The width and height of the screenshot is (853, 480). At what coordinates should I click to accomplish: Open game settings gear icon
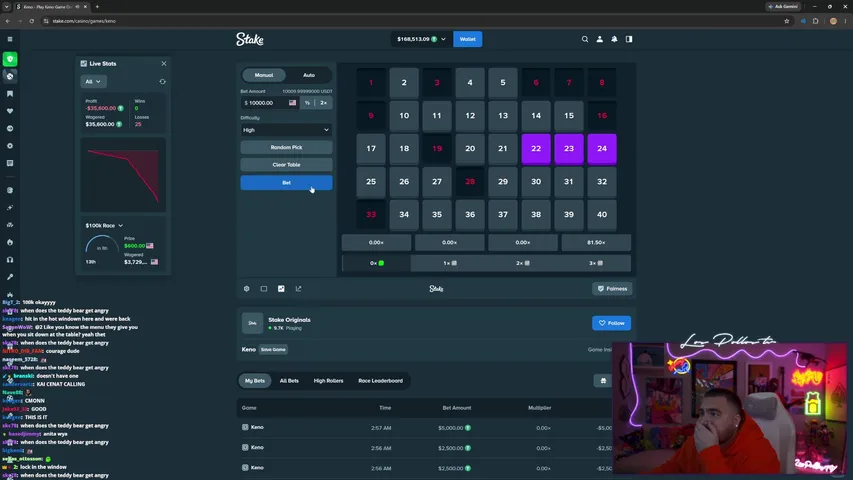[x=246, y=289]
